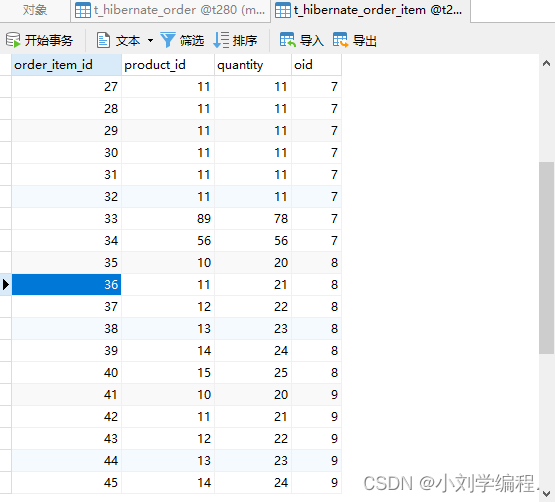Select order_item_id cell 32

(67, 196)
